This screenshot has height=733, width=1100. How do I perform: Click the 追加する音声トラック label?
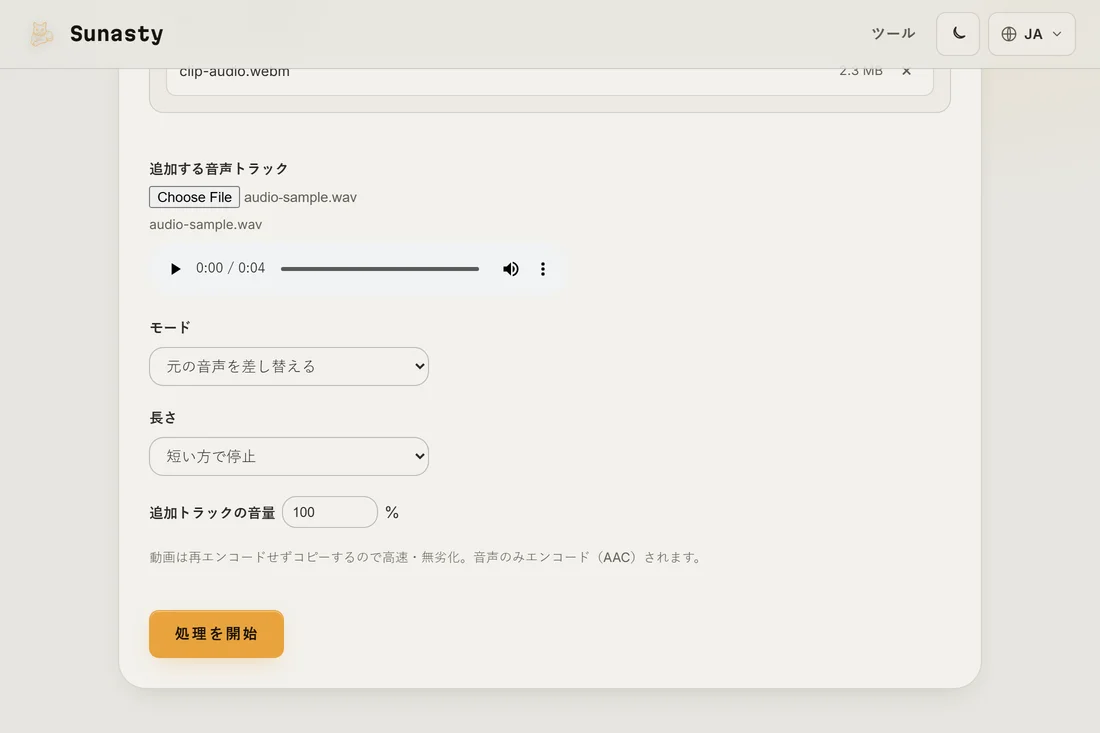point(219,168)
